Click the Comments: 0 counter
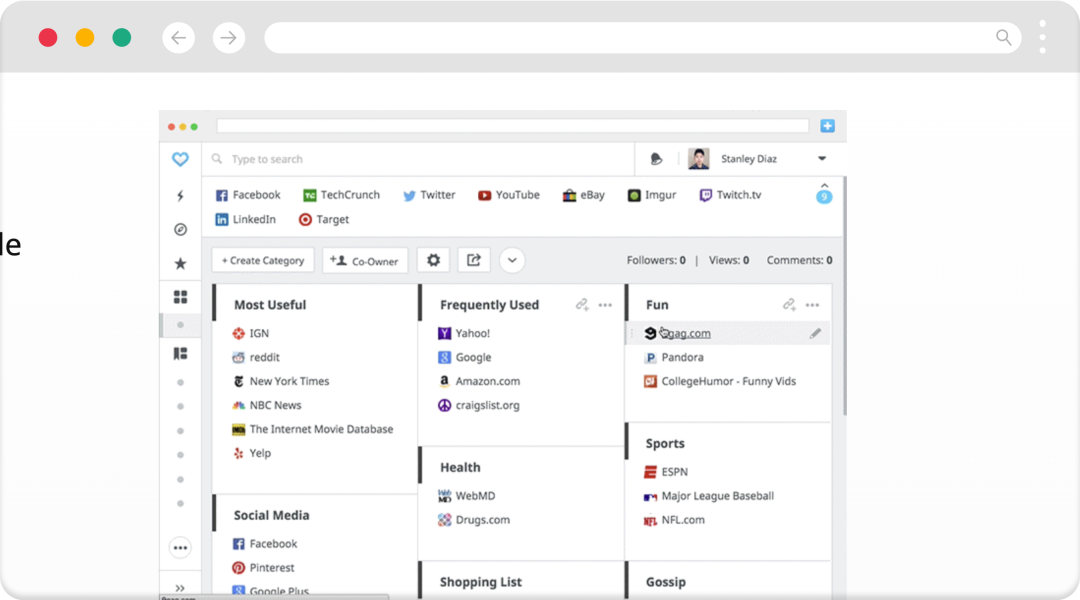Screen dimensions: 1080x600 point(800,260)
